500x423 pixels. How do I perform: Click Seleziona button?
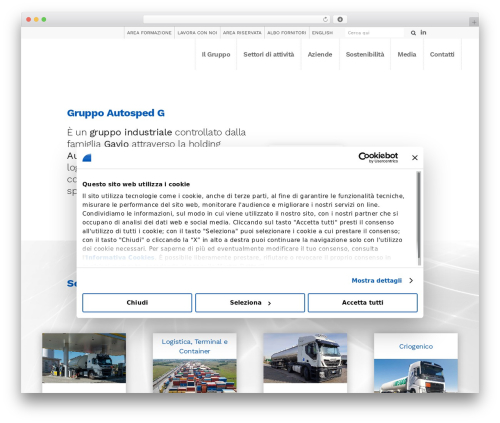(250, 303)
